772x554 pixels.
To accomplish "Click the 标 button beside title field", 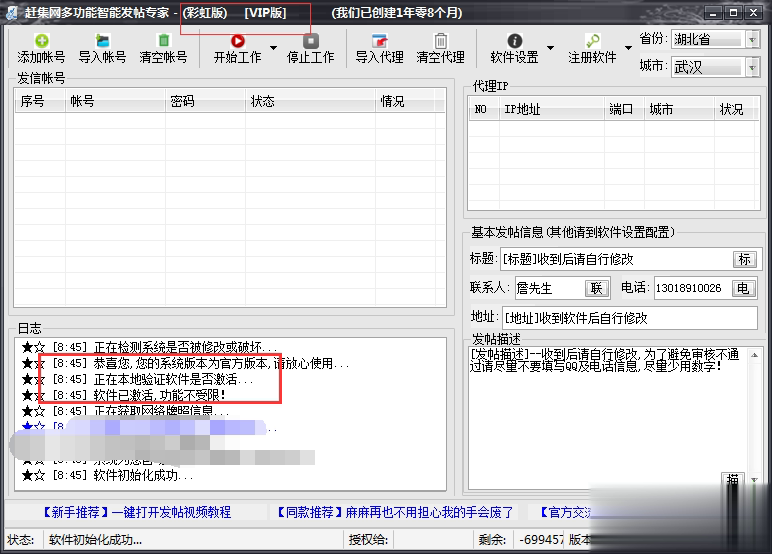I will pos(744,259).
